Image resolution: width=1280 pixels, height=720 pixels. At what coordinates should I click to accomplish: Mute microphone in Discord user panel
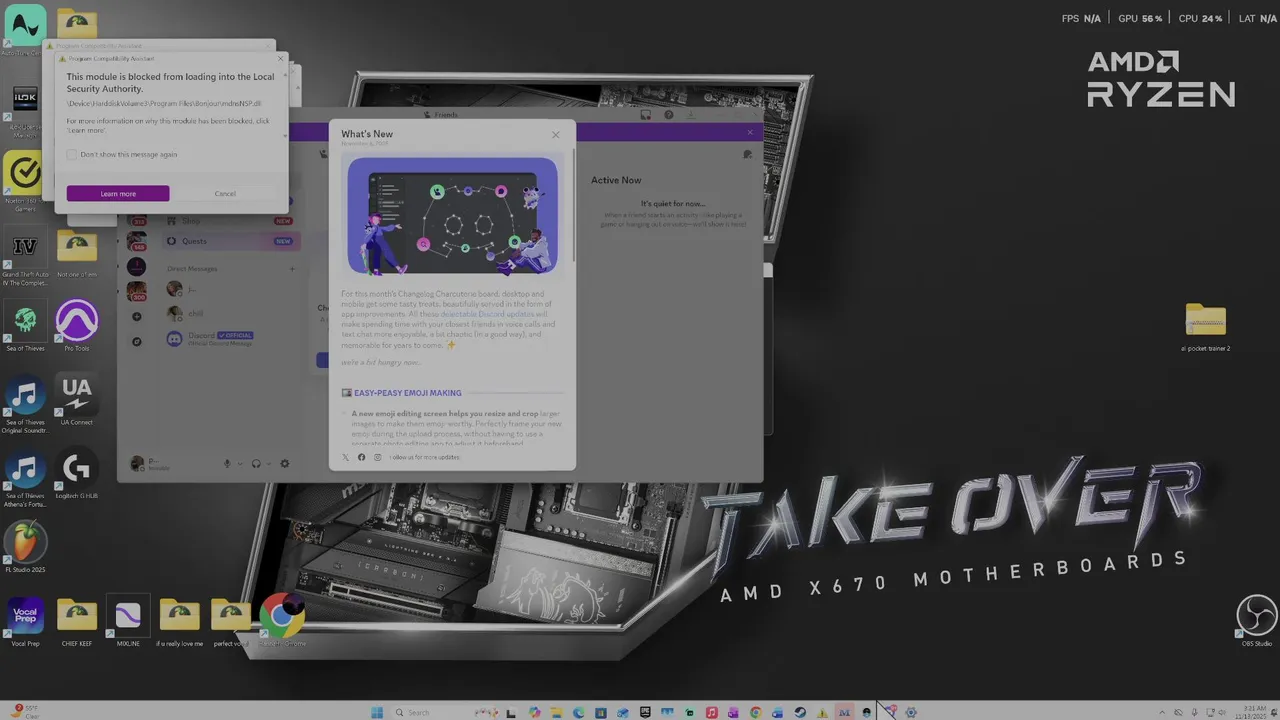228,463
